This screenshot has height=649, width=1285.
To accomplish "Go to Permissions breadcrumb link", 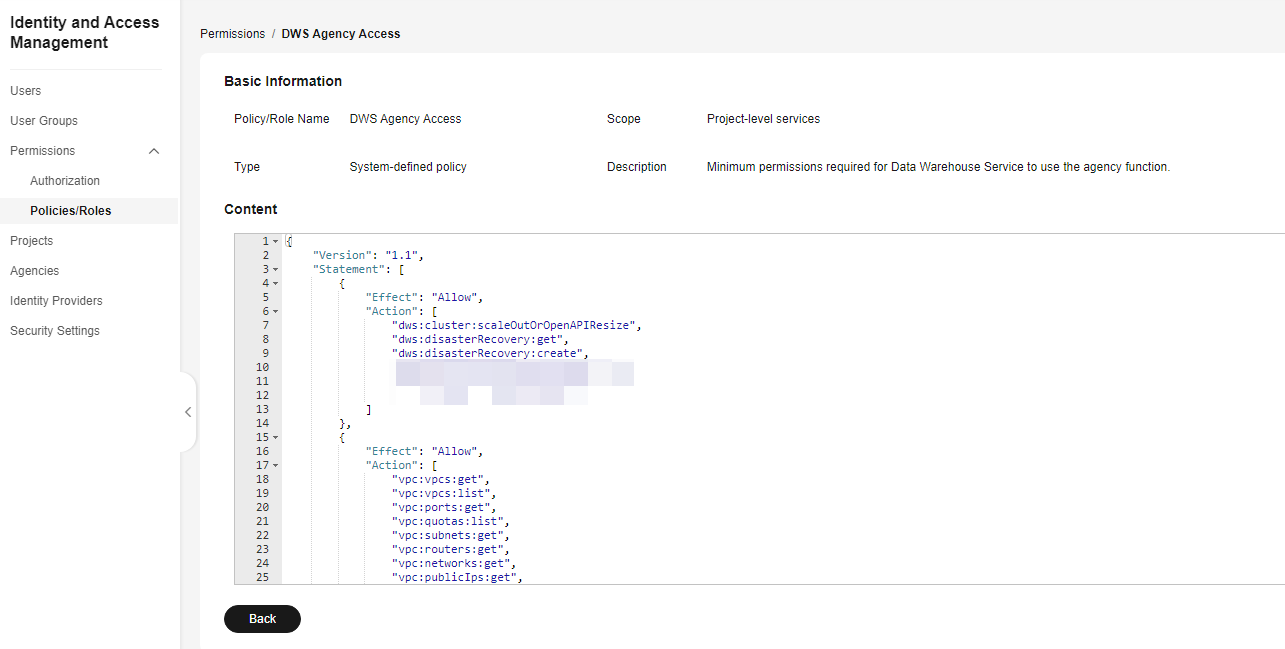I will pyautogui.click(x=232, y=34).
